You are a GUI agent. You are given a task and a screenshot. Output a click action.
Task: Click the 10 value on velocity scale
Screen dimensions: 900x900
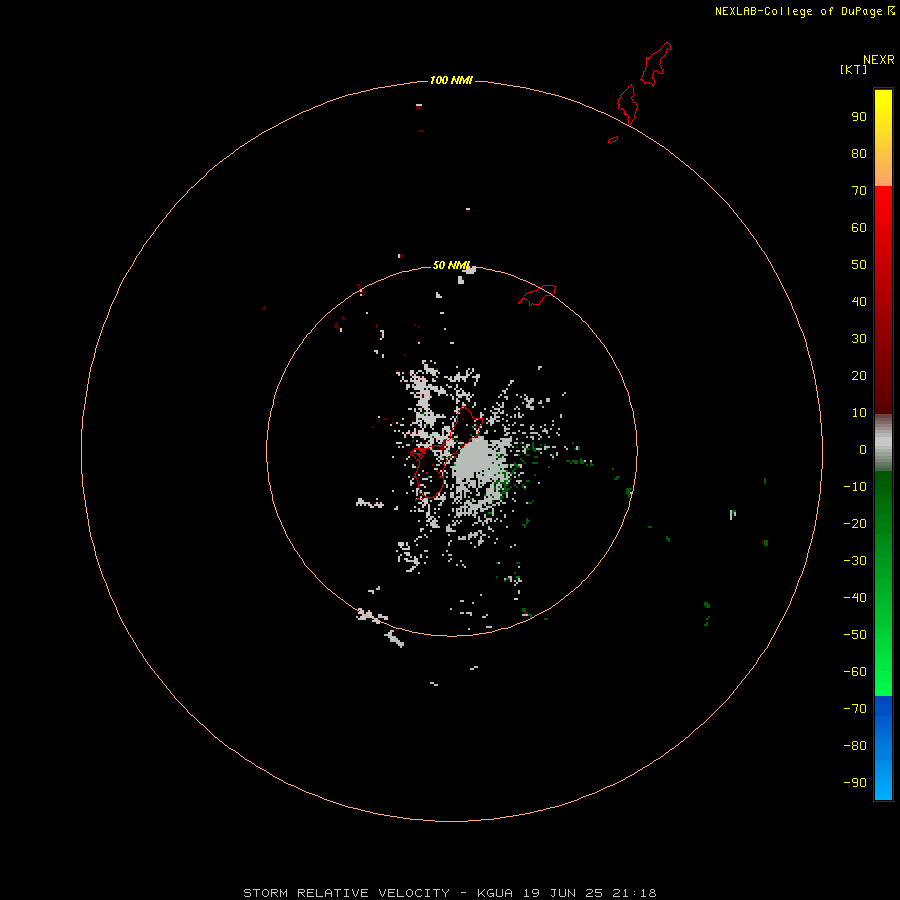(x=859, y=413)
